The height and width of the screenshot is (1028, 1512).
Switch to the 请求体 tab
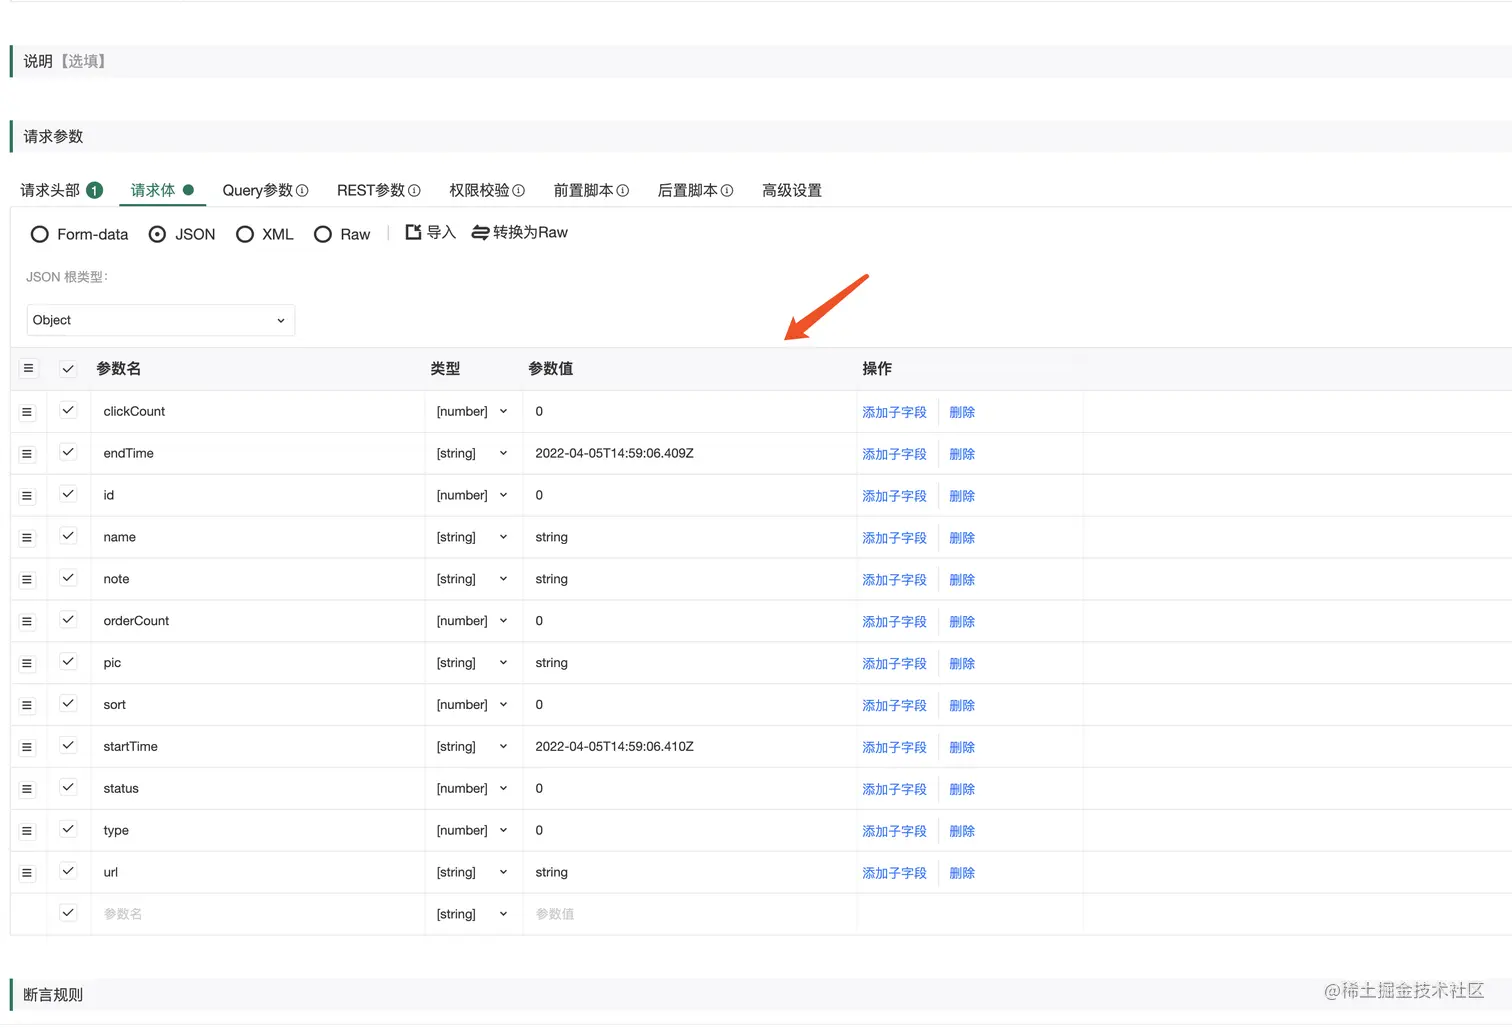162,190
